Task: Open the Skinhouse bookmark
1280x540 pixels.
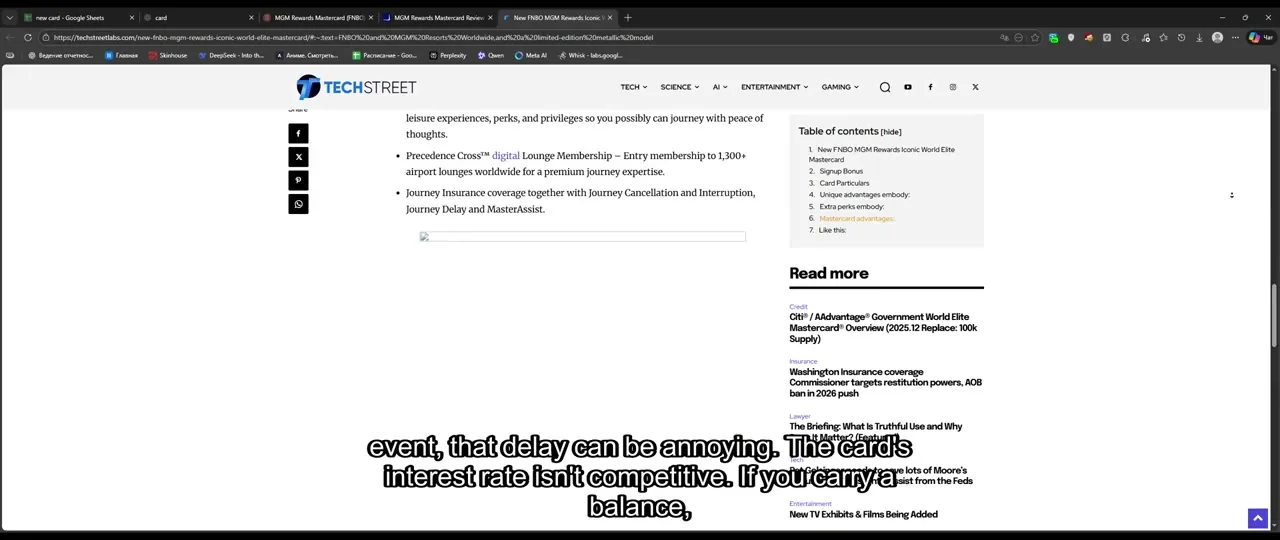Action: coord(167,55)
